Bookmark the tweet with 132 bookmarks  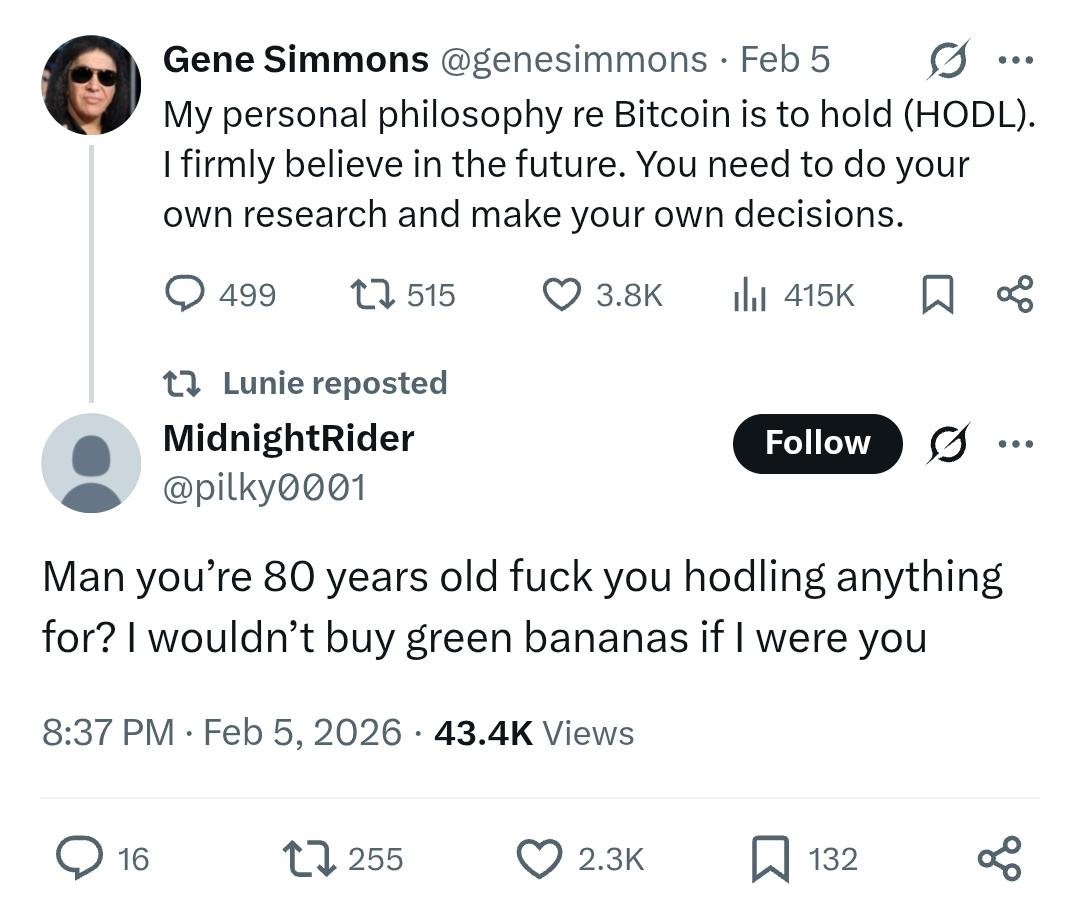pyautogui.click(x=770, y=858)
